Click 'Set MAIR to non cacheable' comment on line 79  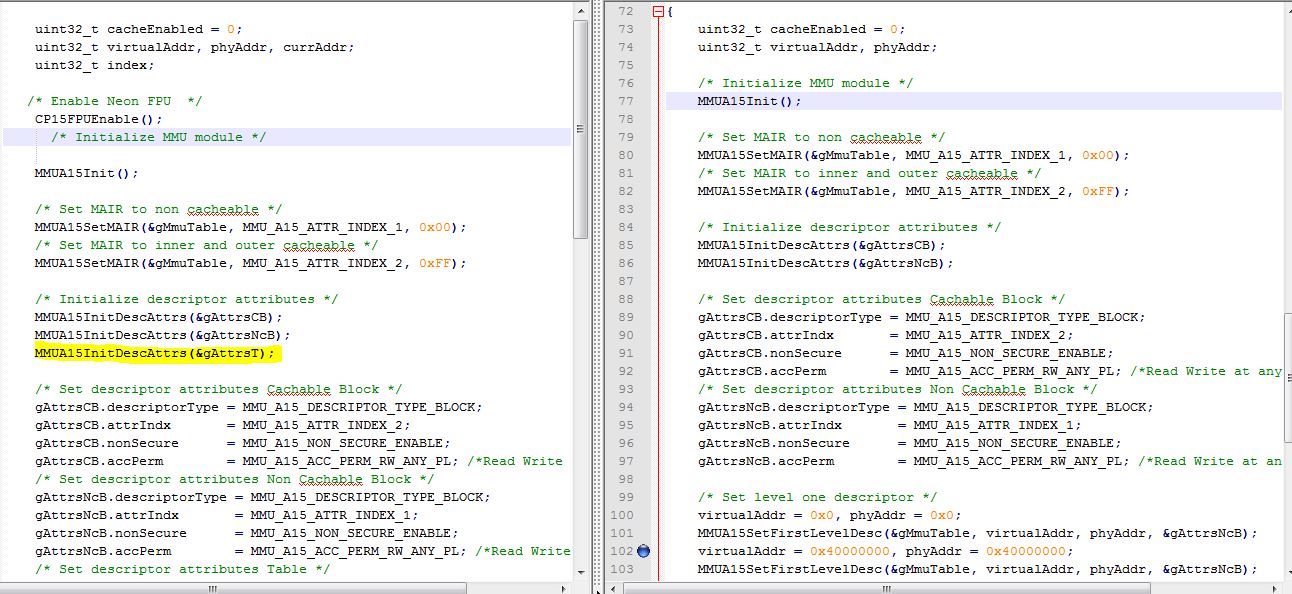pos(822,137)
